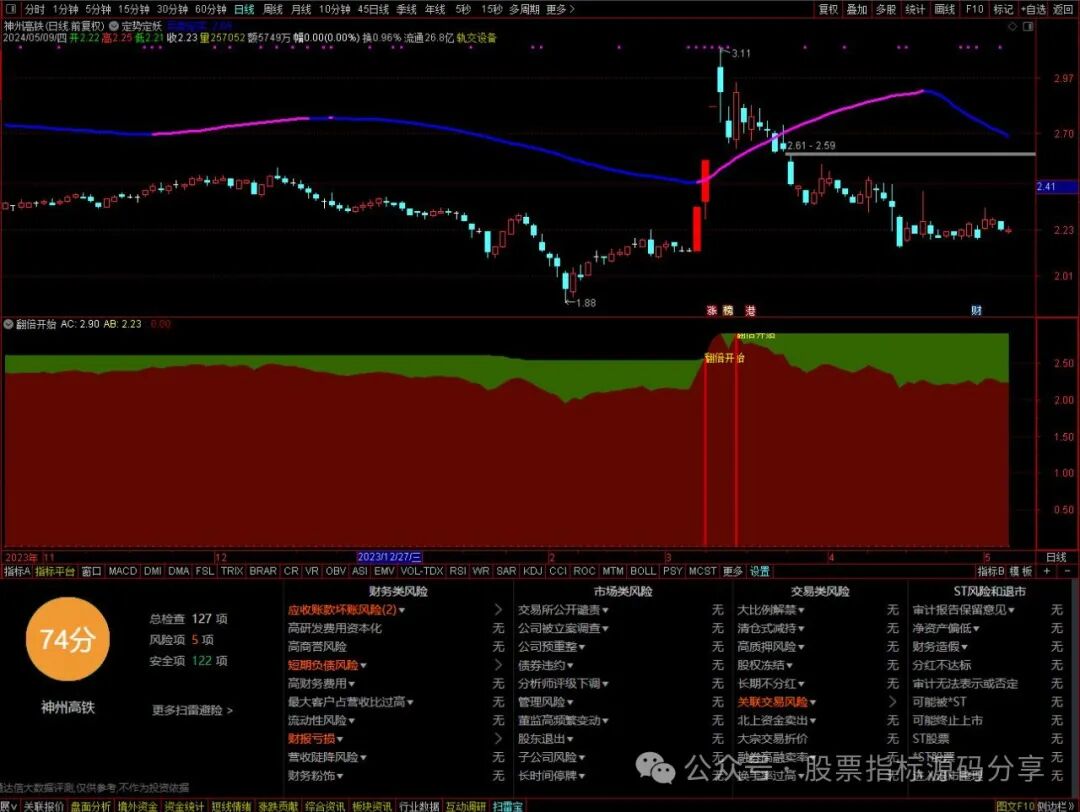Open the 标记 mark tool
1080x812 pixels.
pyautogui.click(x=1003, y=9)
